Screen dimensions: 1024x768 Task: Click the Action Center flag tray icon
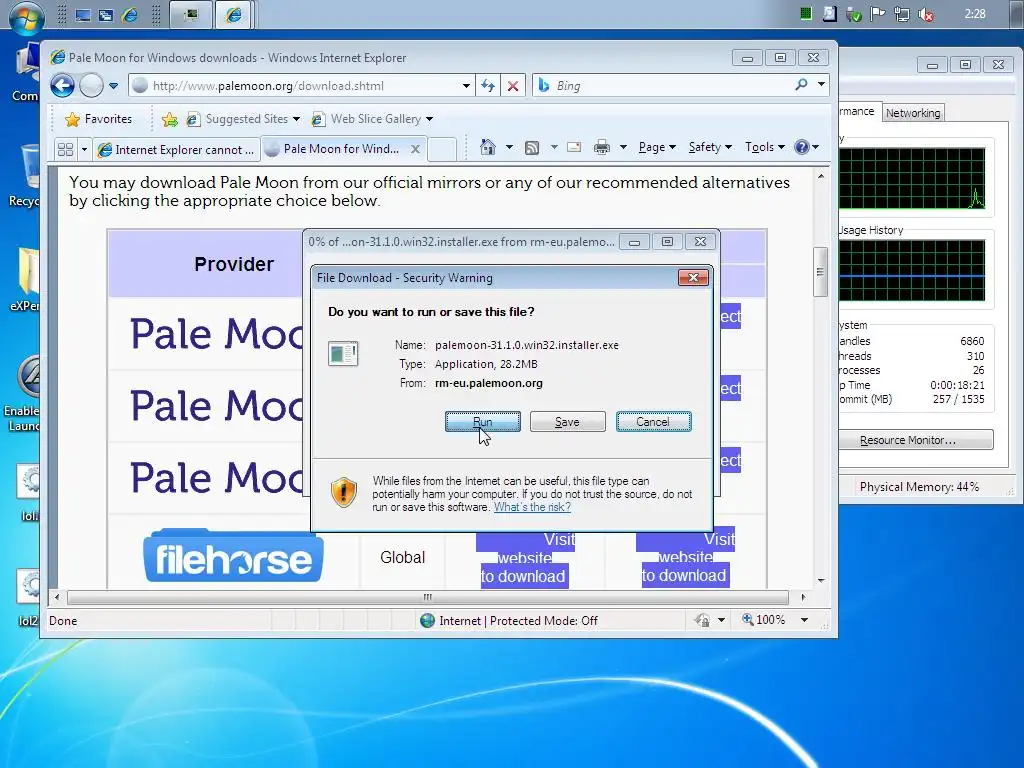pos(878,14)
